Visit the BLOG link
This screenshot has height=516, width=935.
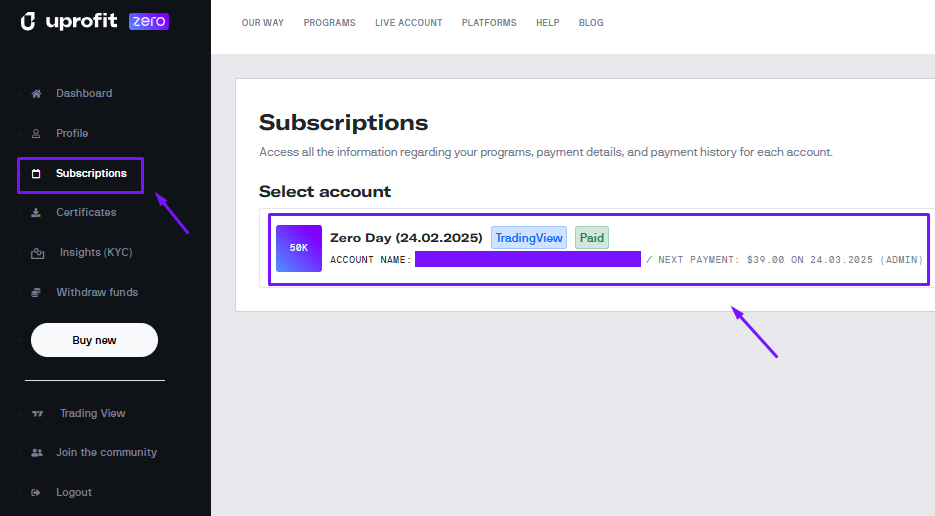tap(591, 23)
